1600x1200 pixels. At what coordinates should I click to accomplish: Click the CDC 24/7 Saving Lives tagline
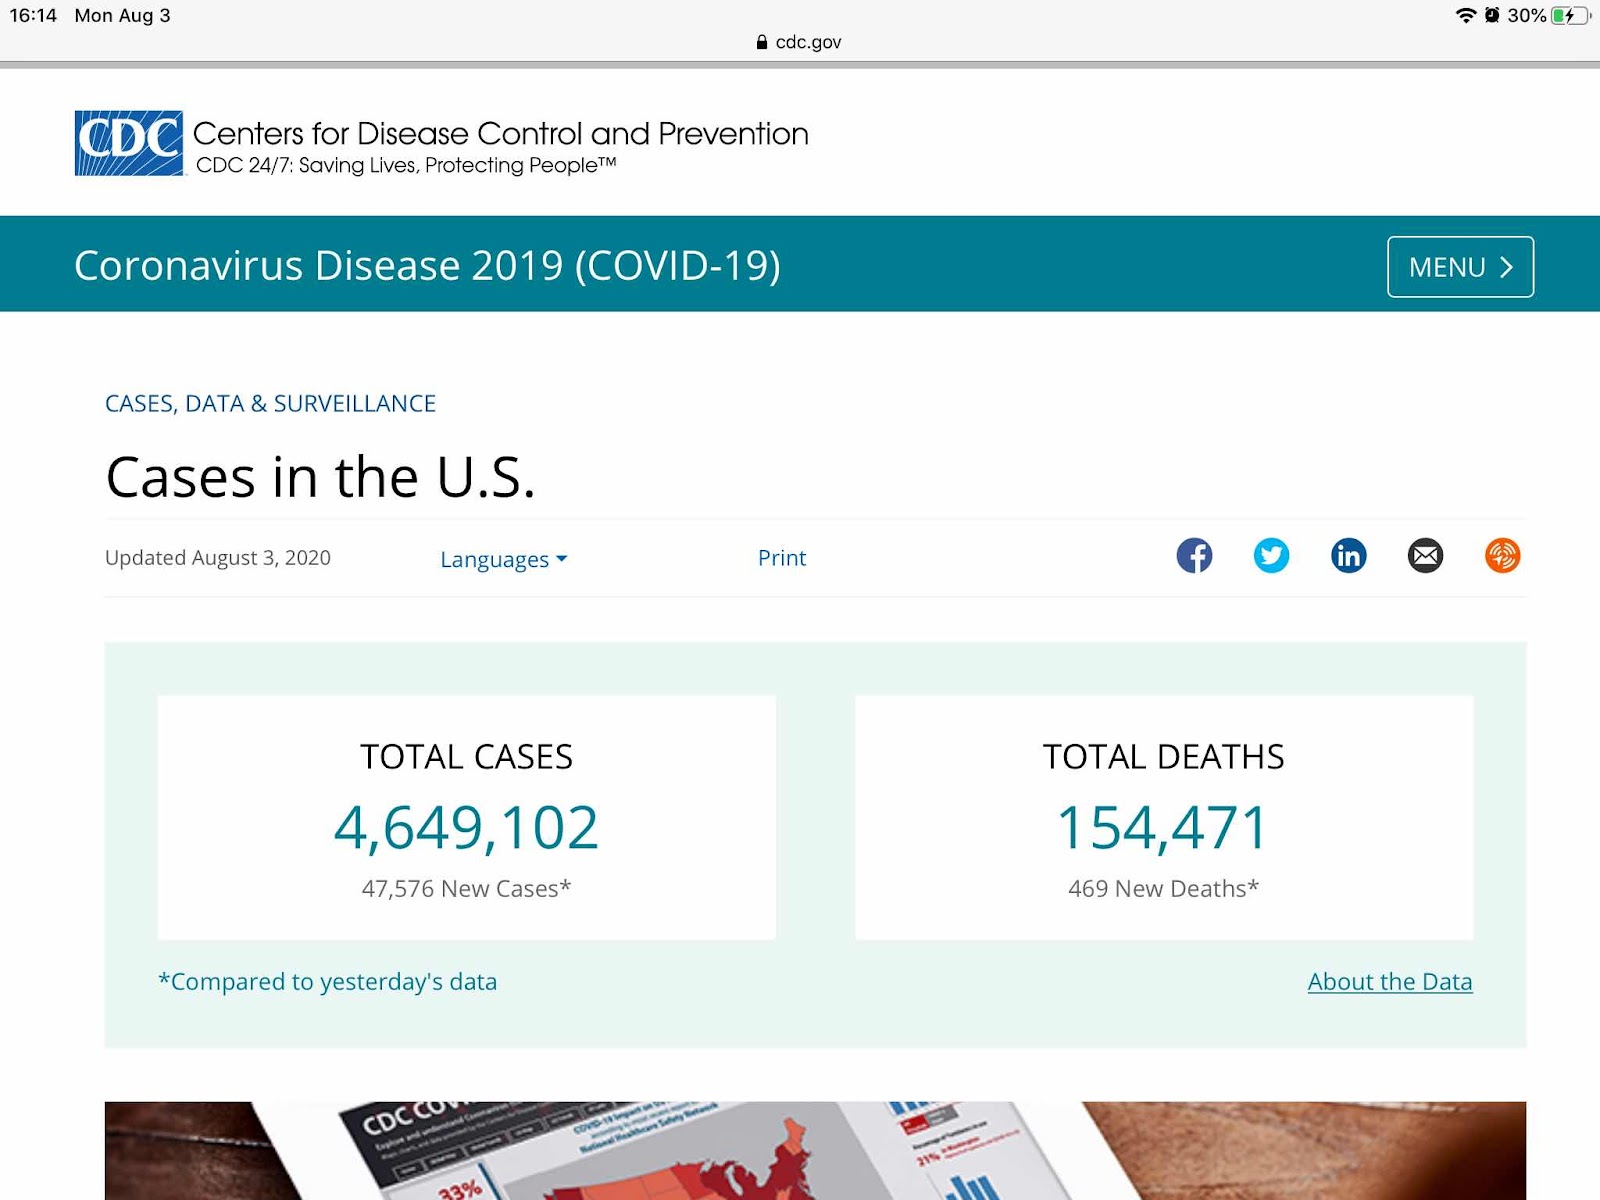(406, 165)
